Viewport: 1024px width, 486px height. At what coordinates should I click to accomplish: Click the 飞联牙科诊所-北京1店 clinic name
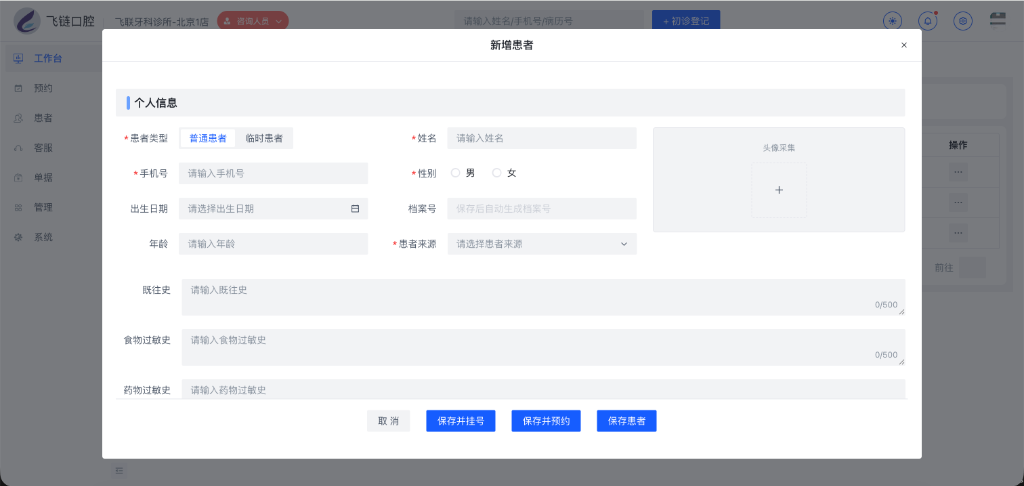[161, 22]
